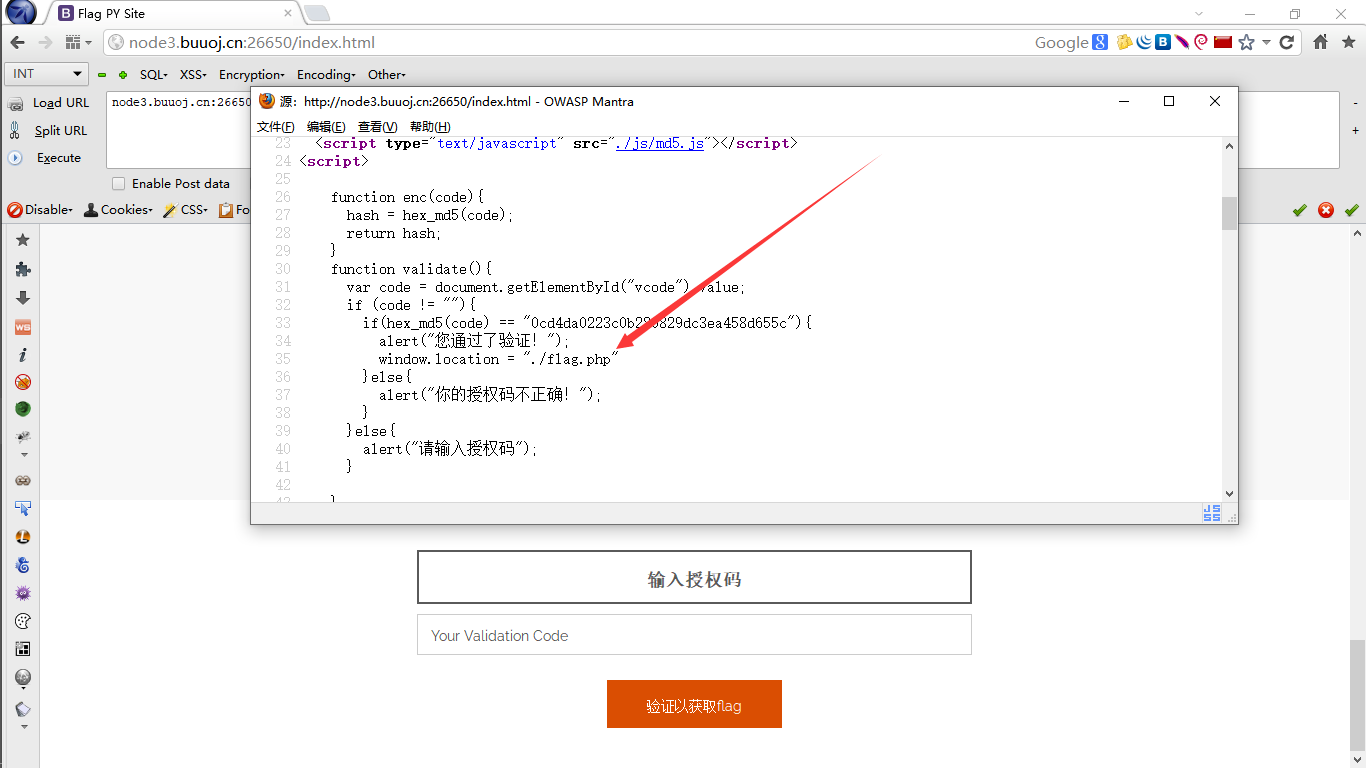Click the sidebar info i icon

pos(23,355)
